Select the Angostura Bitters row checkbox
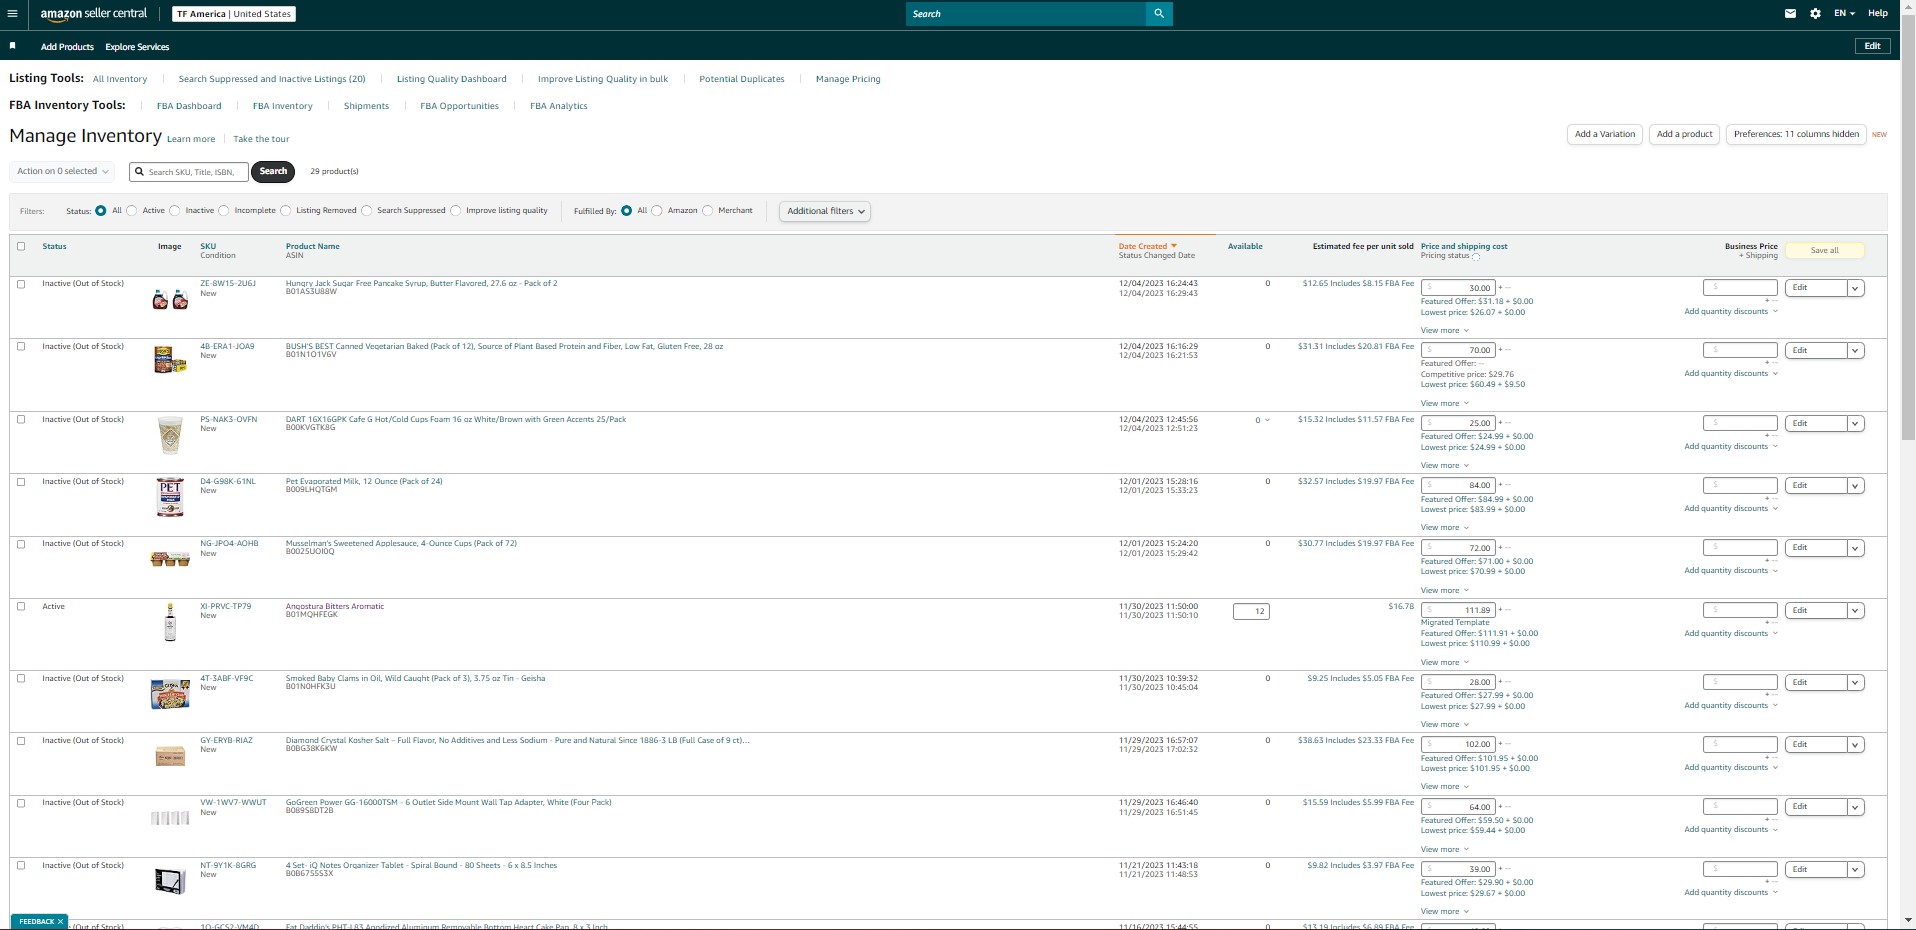This screenshot has height=930, width=1916. click(x=21, y=606)
